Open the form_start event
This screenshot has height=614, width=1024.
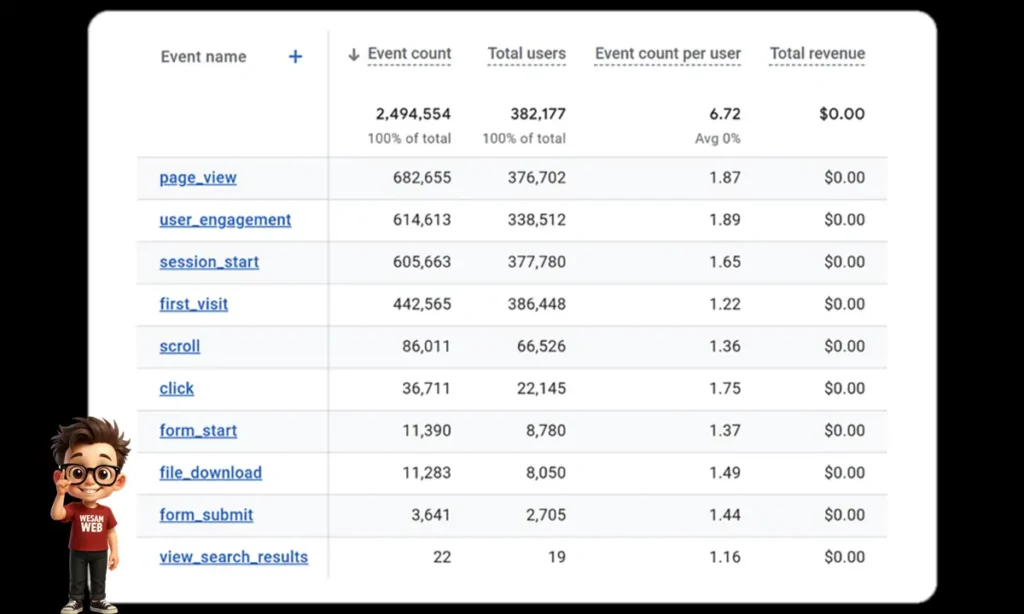coord(198,431)
